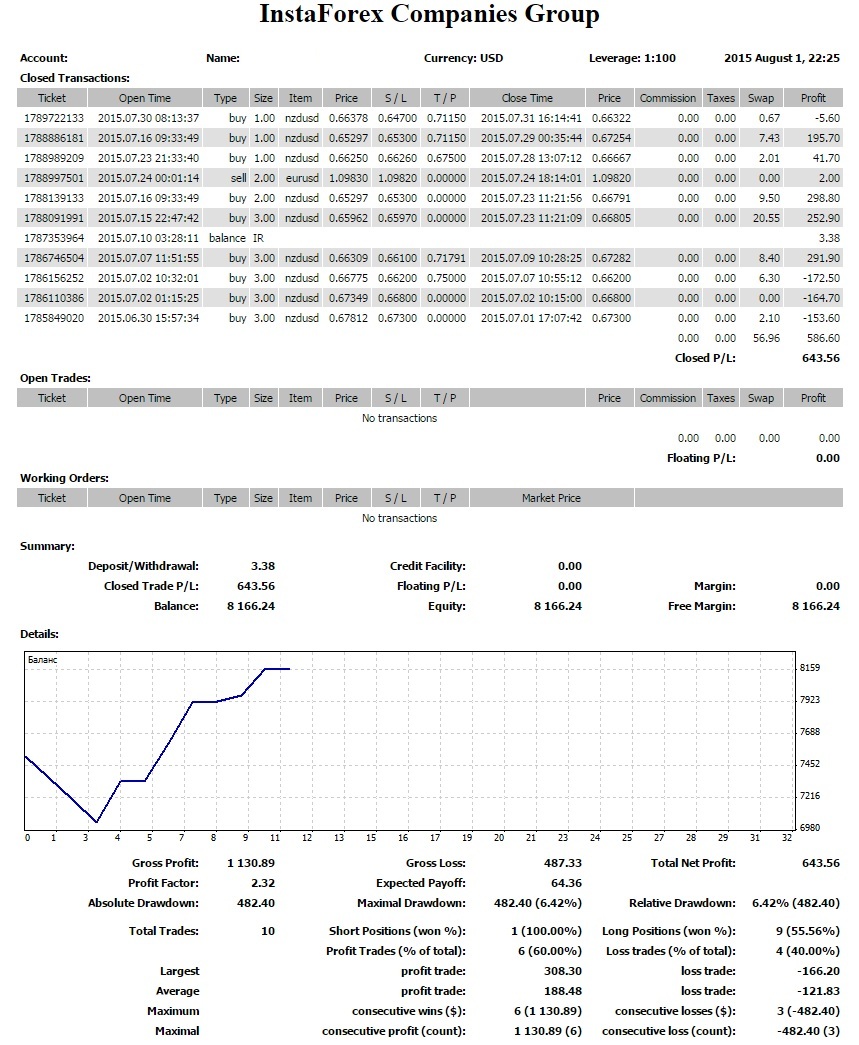Click ticket number 1788886181
This screenshot has width=859, height=1045.
coord(54,138)
